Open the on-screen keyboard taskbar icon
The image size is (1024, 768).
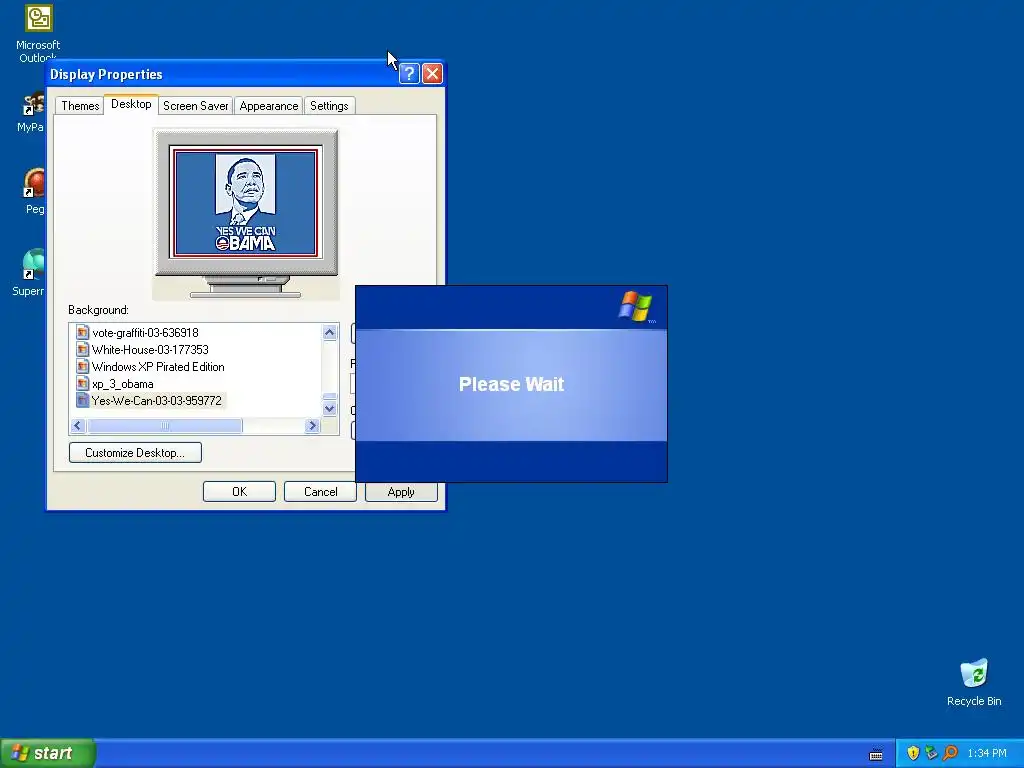(x=876, y=754)
